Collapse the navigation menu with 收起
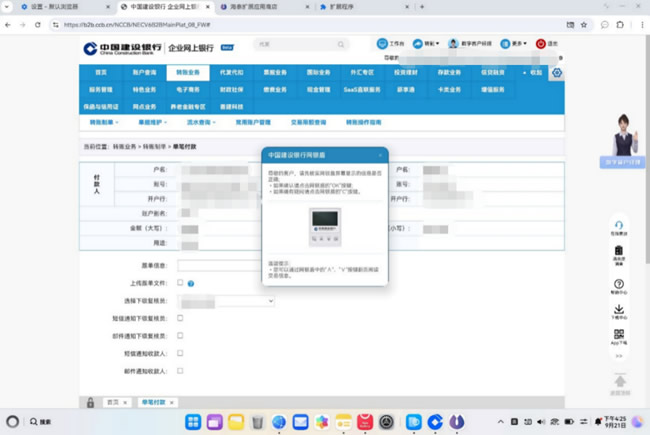 pyautogui.click(x=533, y=73)
